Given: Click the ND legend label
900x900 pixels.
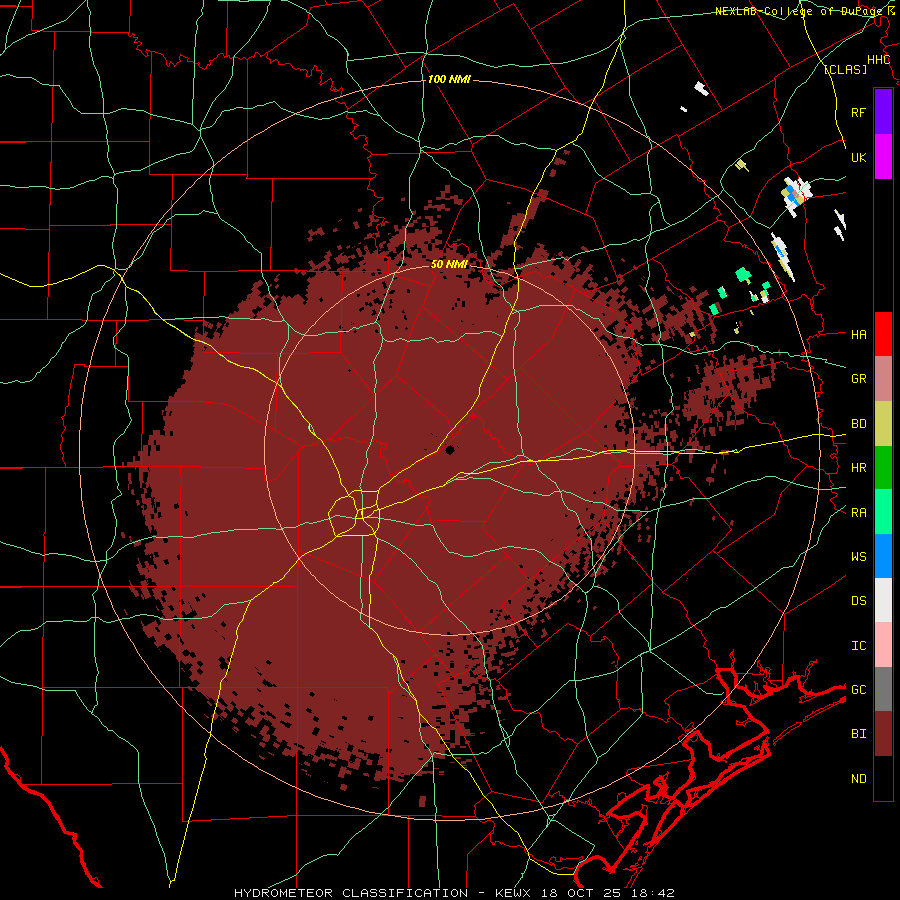Looking at the screenshot, I should (858, 779).
